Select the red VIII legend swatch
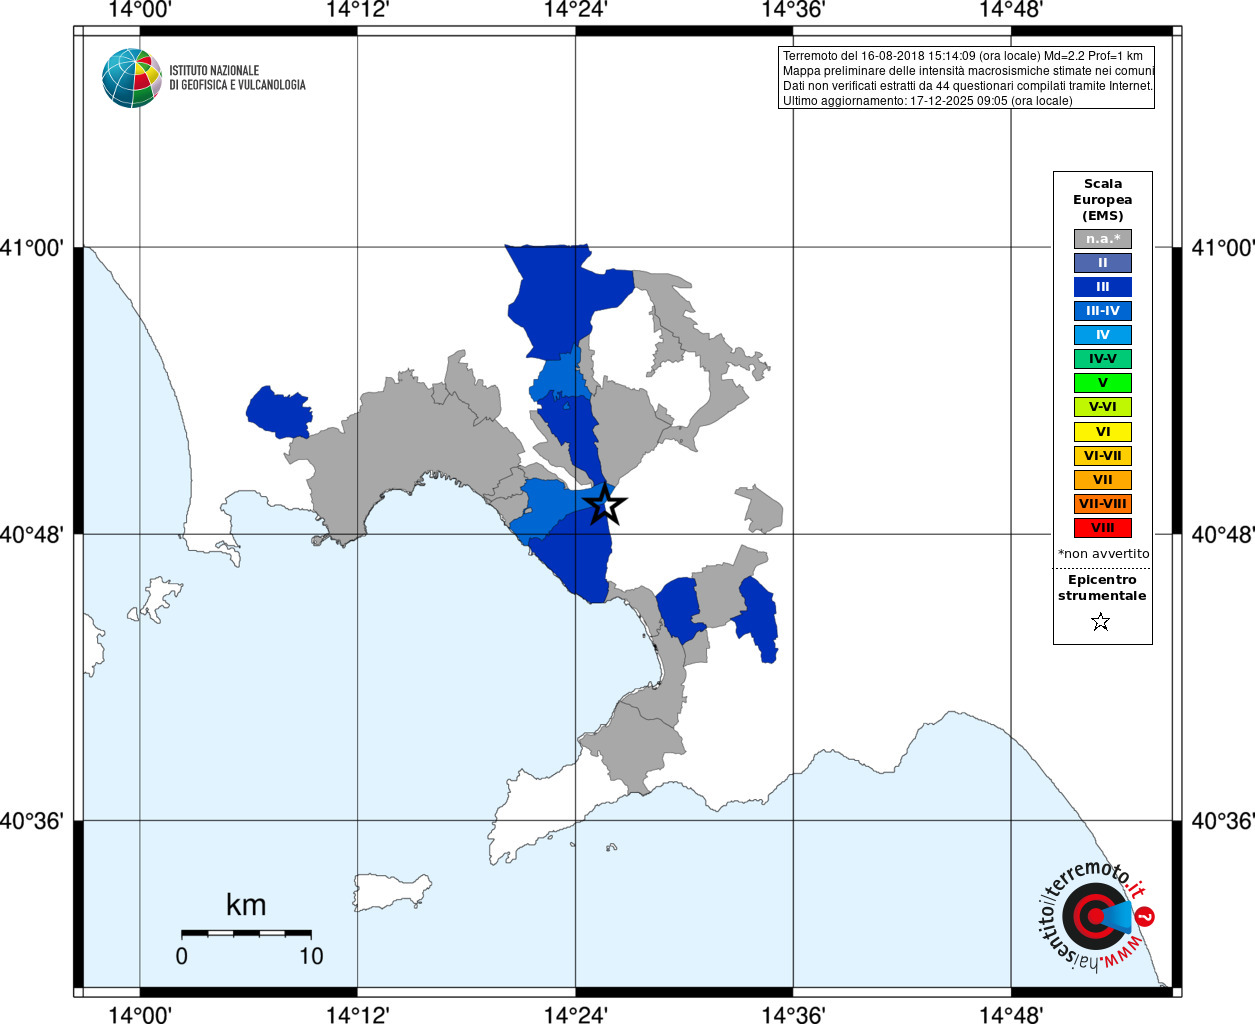 click(1103, 528)
